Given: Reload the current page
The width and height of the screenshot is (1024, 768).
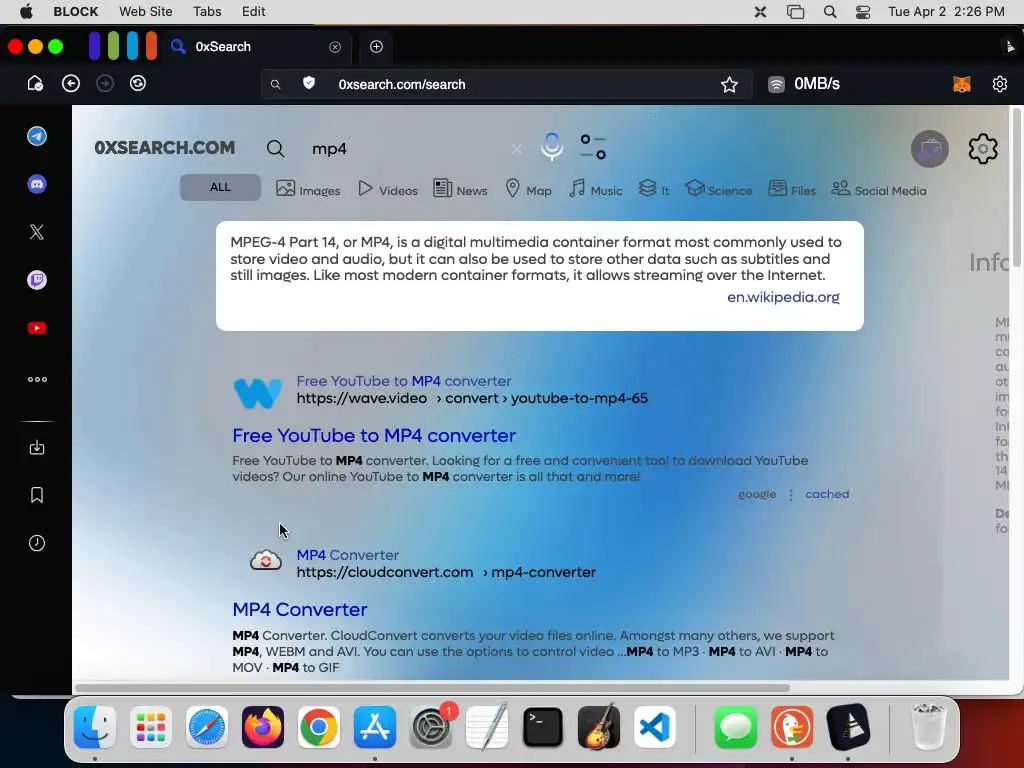Looking at the screenshot, I should coord(138,84).
